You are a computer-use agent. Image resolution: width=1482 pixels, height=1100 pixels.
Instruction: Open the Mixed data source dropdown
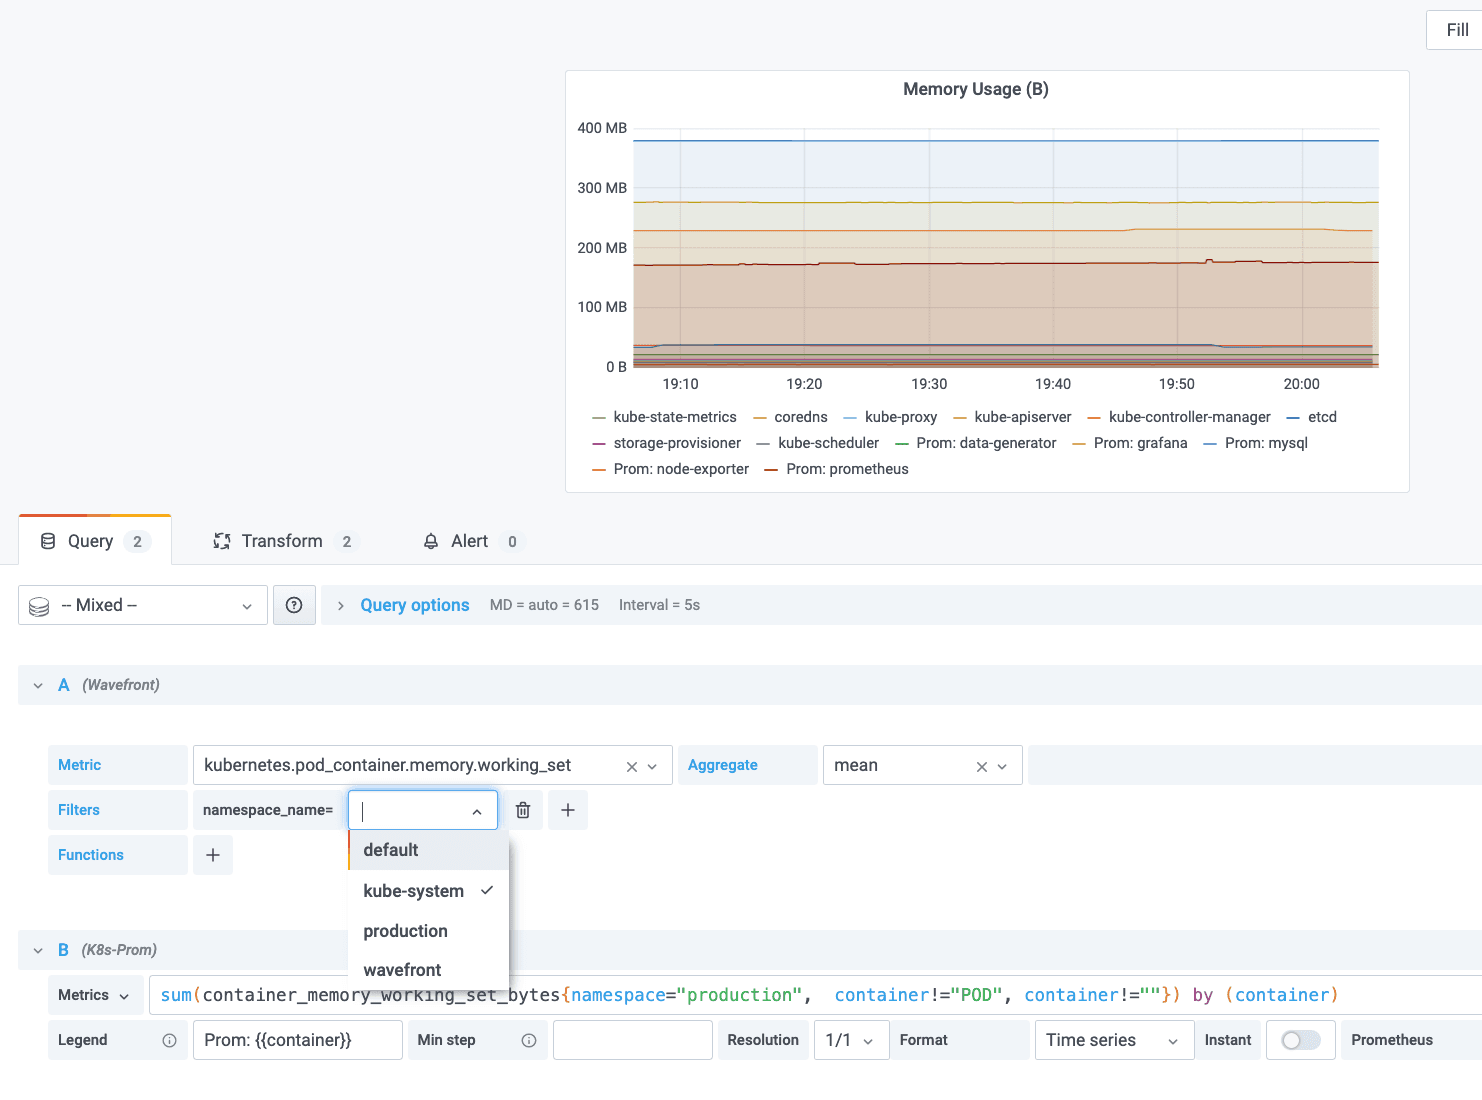[143, 605]
